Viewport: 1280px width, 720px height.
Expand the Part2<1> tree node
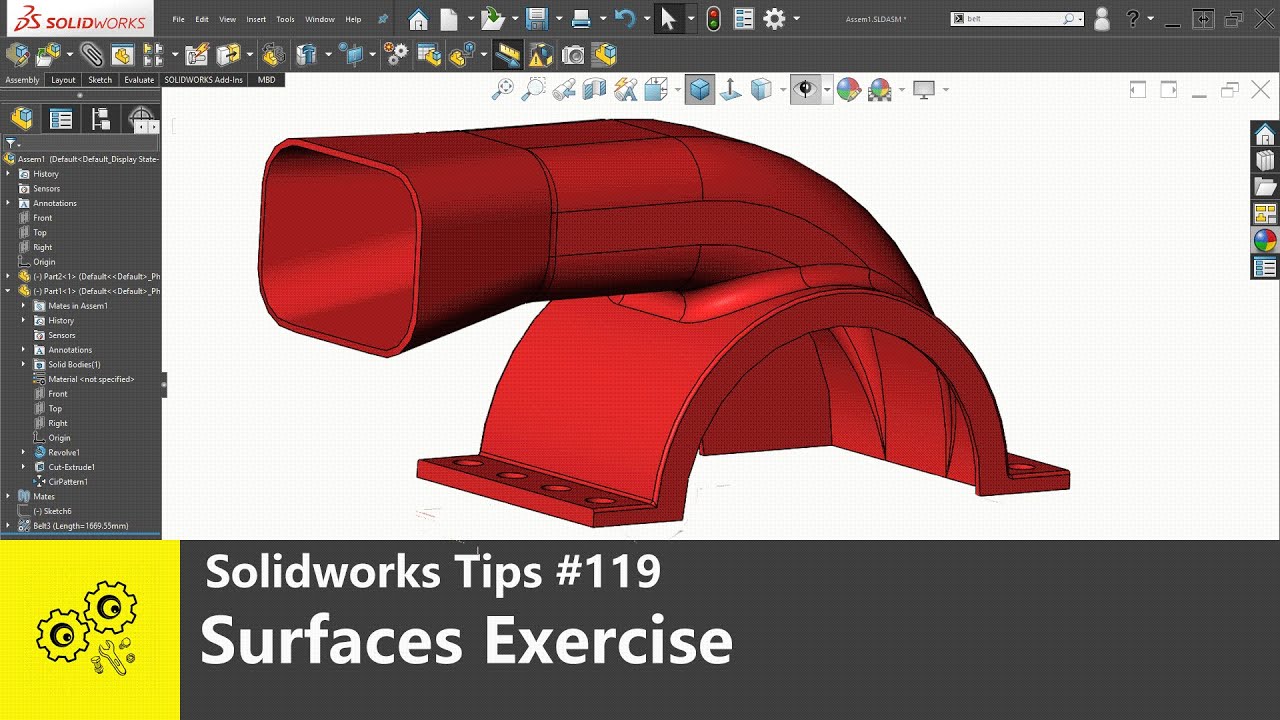pos(8,276)
